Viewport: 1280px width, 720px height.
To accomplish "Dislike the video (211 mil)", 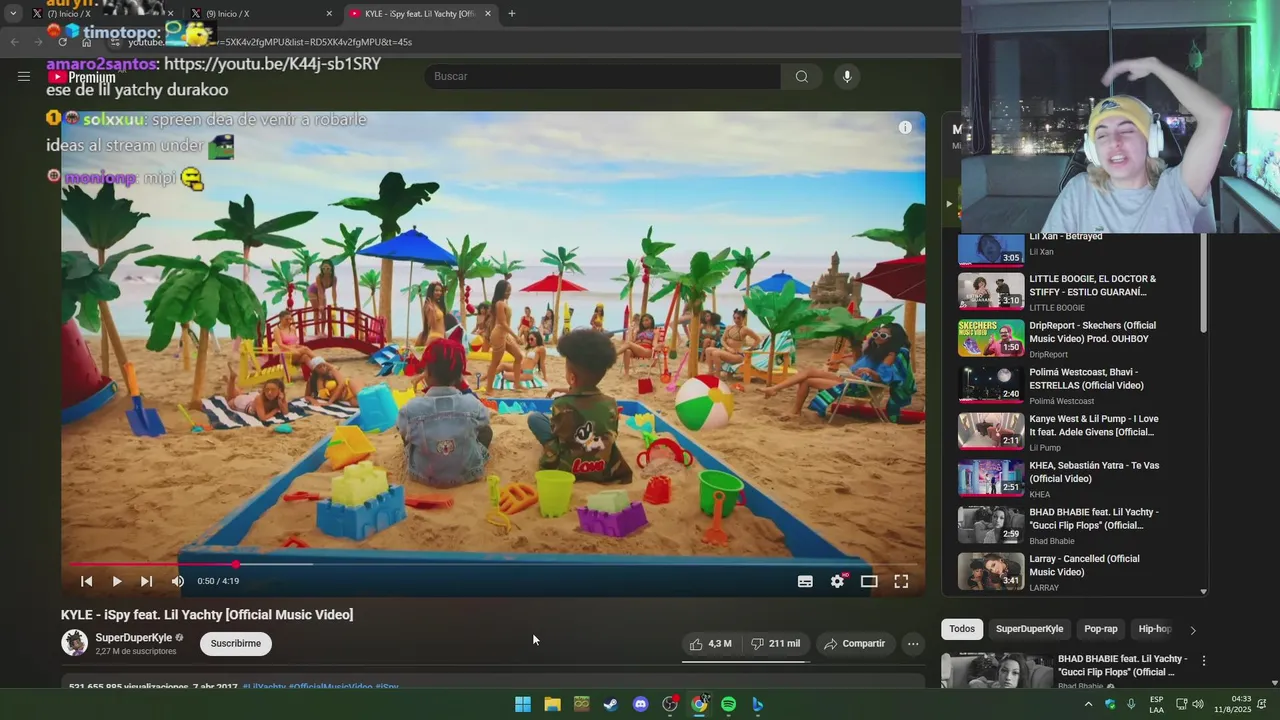I will (x=775, y=644).
